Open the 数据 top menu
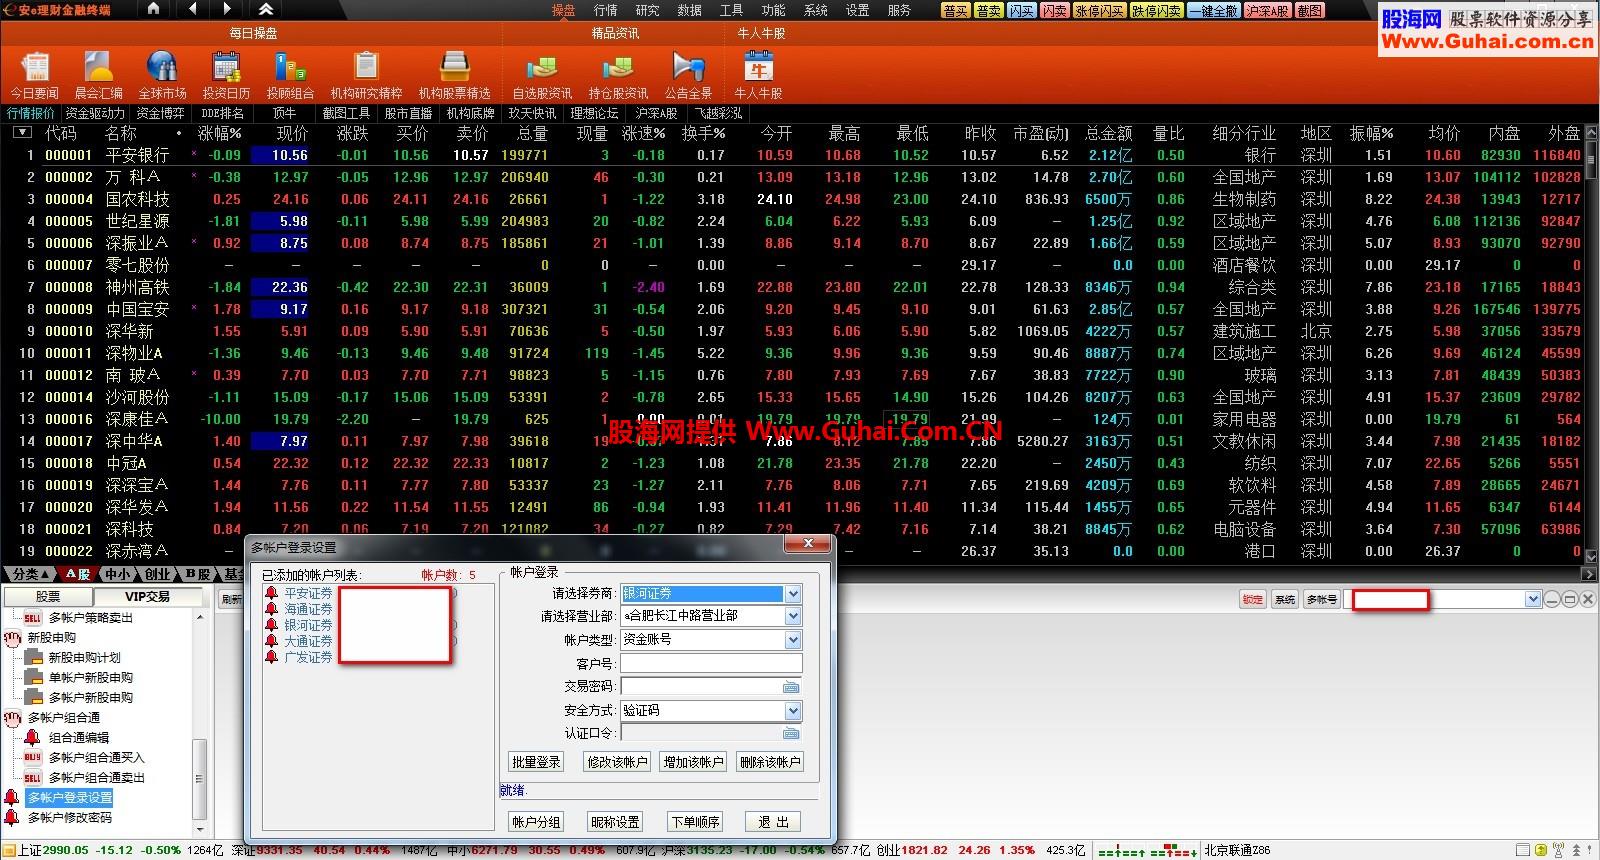This screenshot has width=1600, height=860. [x=689, y=10]
